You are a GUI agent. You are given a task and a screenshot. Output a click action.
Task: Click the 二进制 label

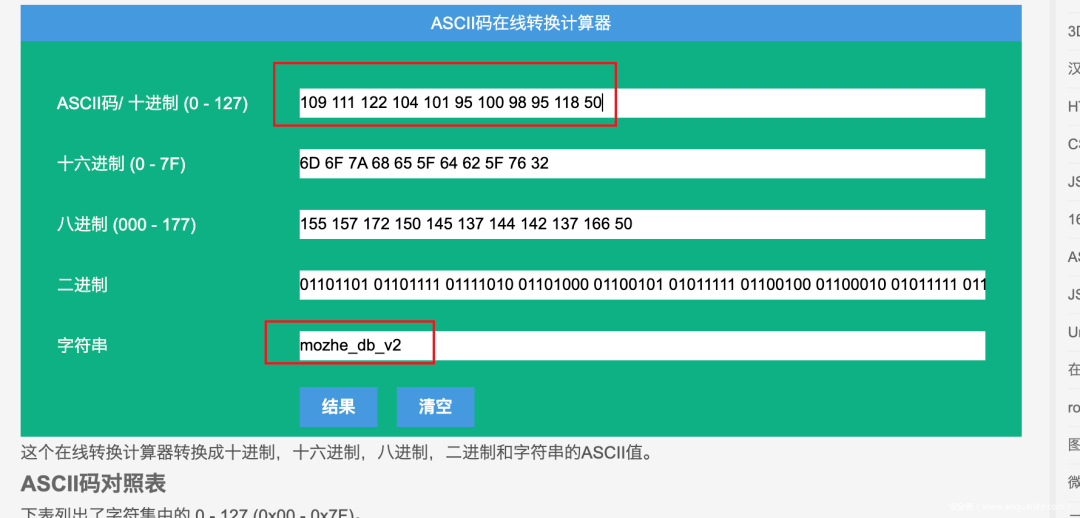coord(82,285)
